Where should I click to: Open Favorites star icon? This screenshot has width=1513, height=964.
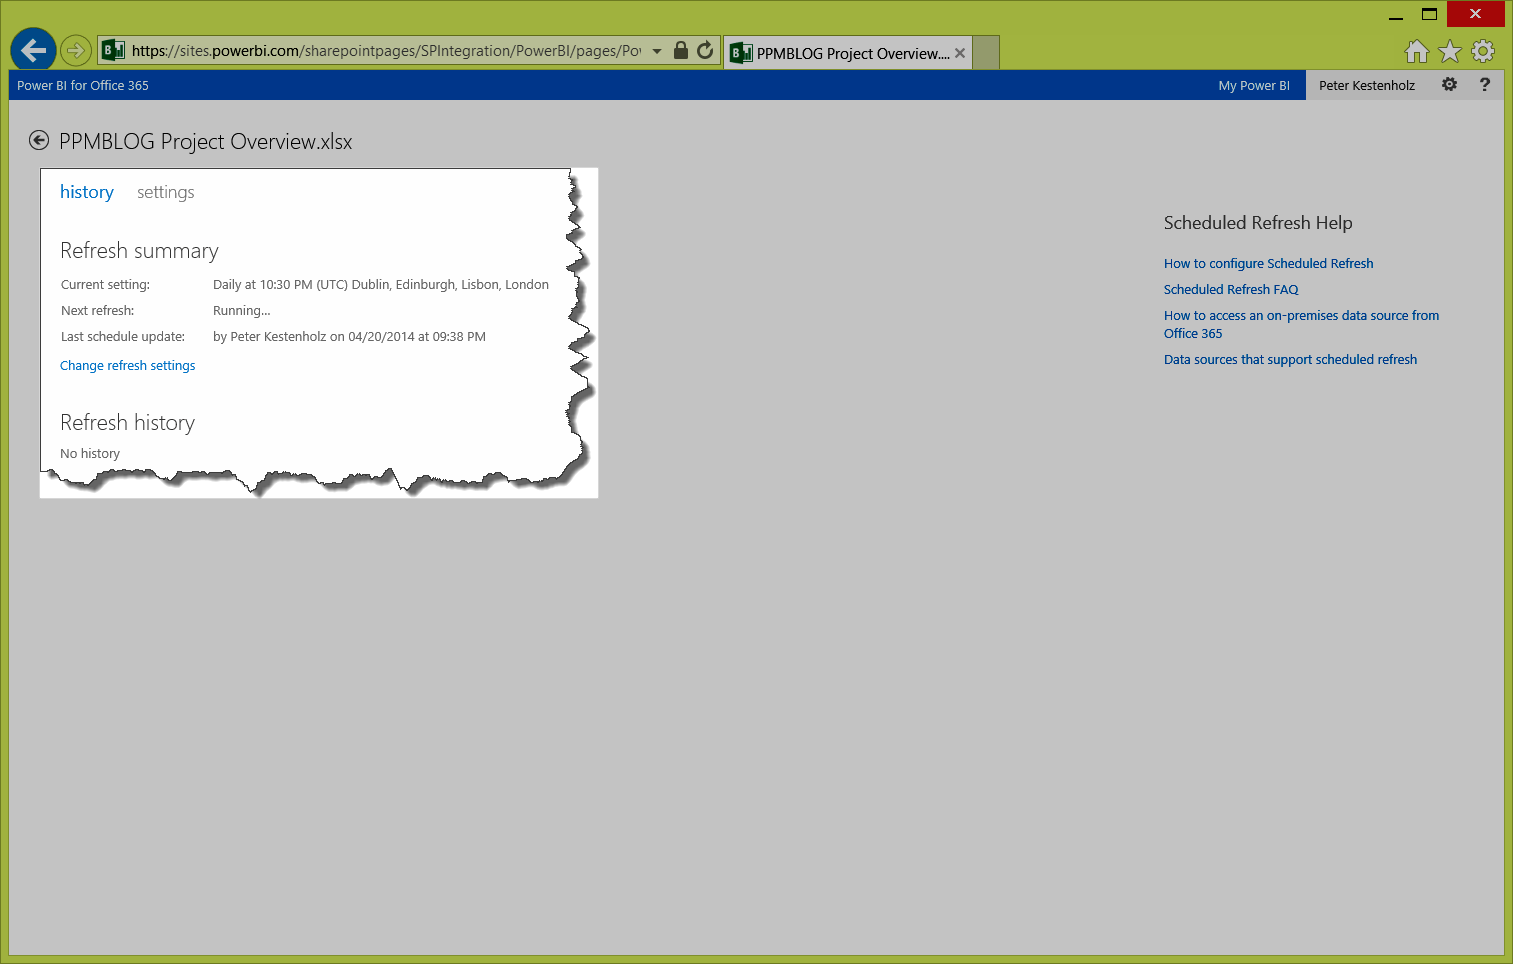click(x=1450, y=51)
